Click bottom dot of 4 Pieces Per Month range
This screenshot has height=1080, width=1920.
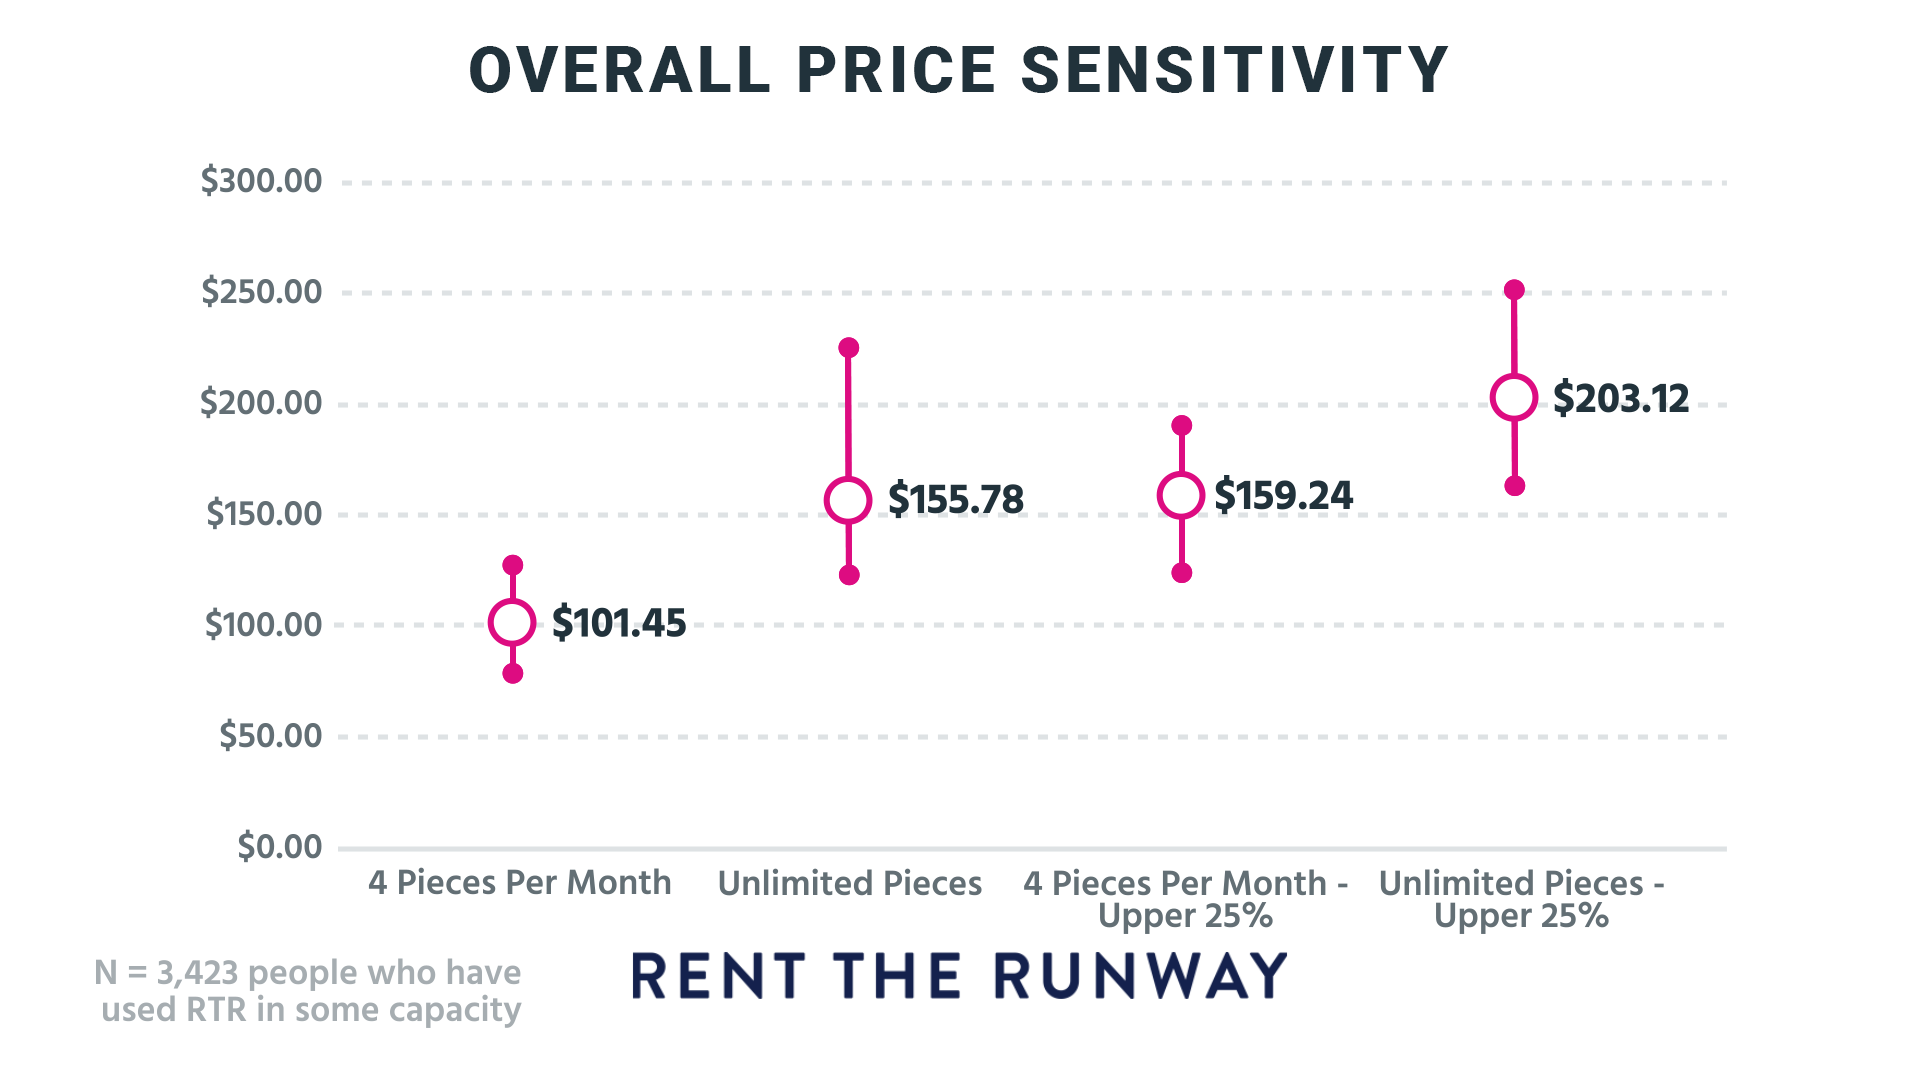(x=513, y=674)
